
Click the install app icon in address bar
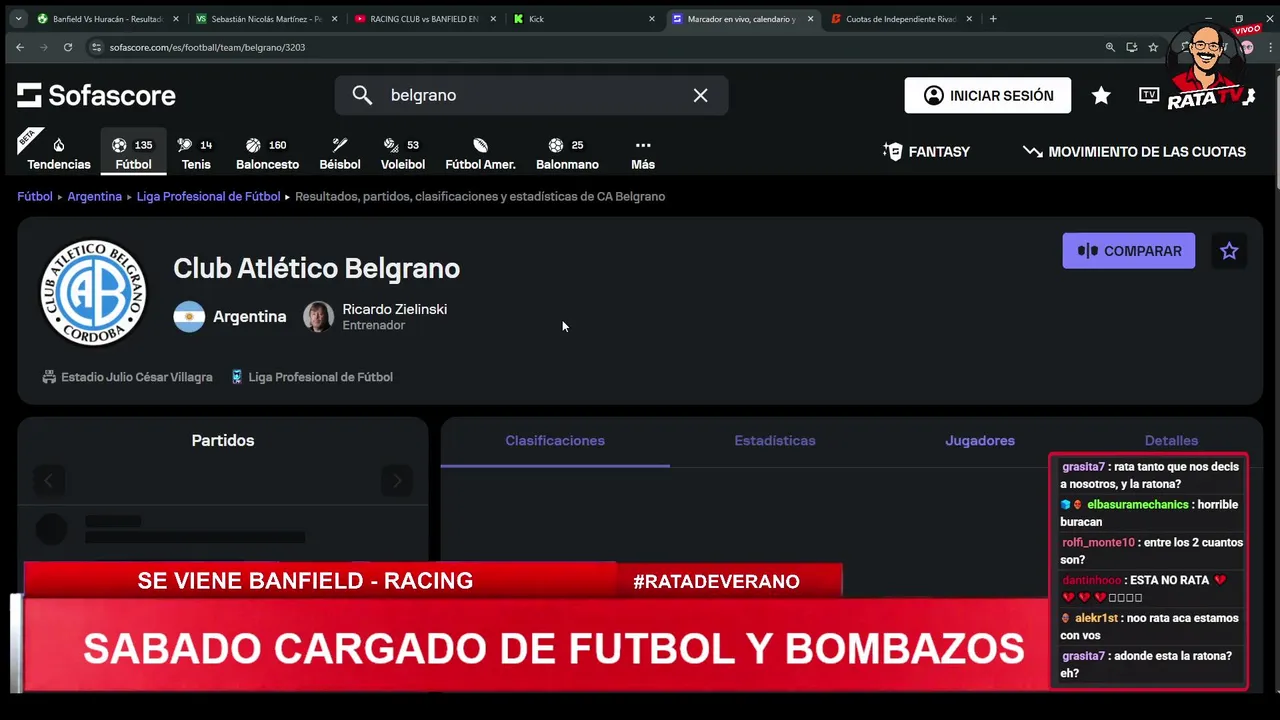click(x=1132, y=47)
